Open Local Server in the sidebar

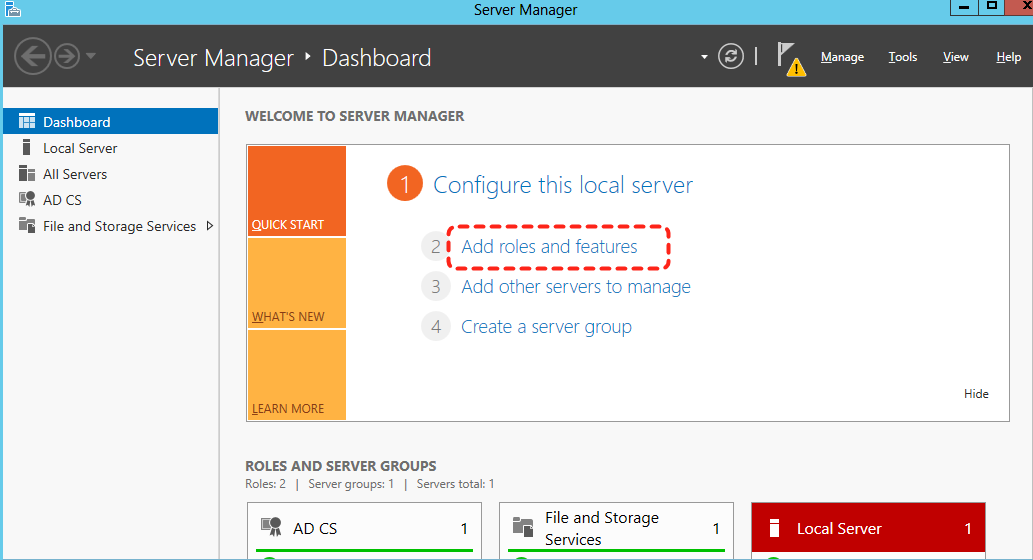[80, 148]
